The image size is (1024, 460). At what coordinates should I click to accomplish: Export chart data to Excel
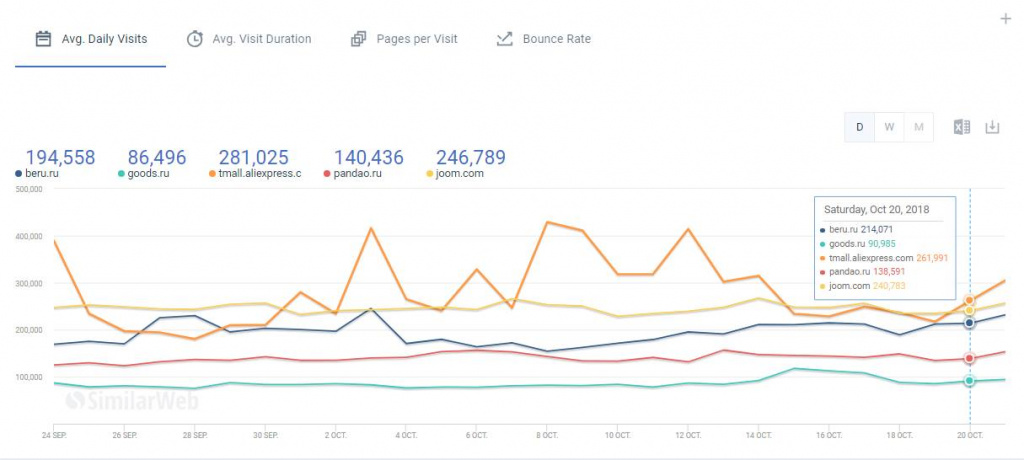click(x=962, y=127)
